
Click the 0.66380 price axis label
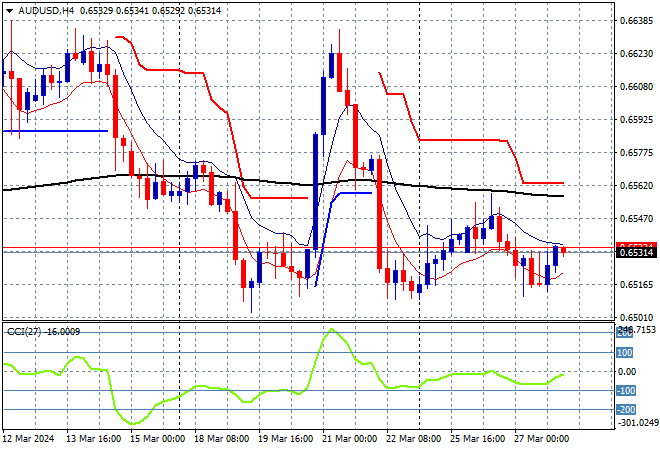coord(637,20)
